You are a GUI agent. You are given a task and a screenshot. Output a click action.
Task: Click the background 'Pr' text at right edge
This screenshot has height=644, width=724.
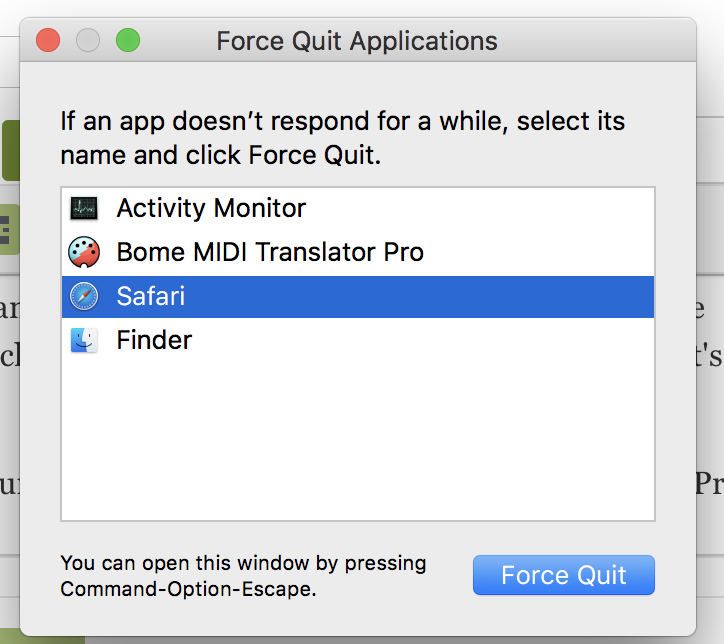tap(709, 484)
